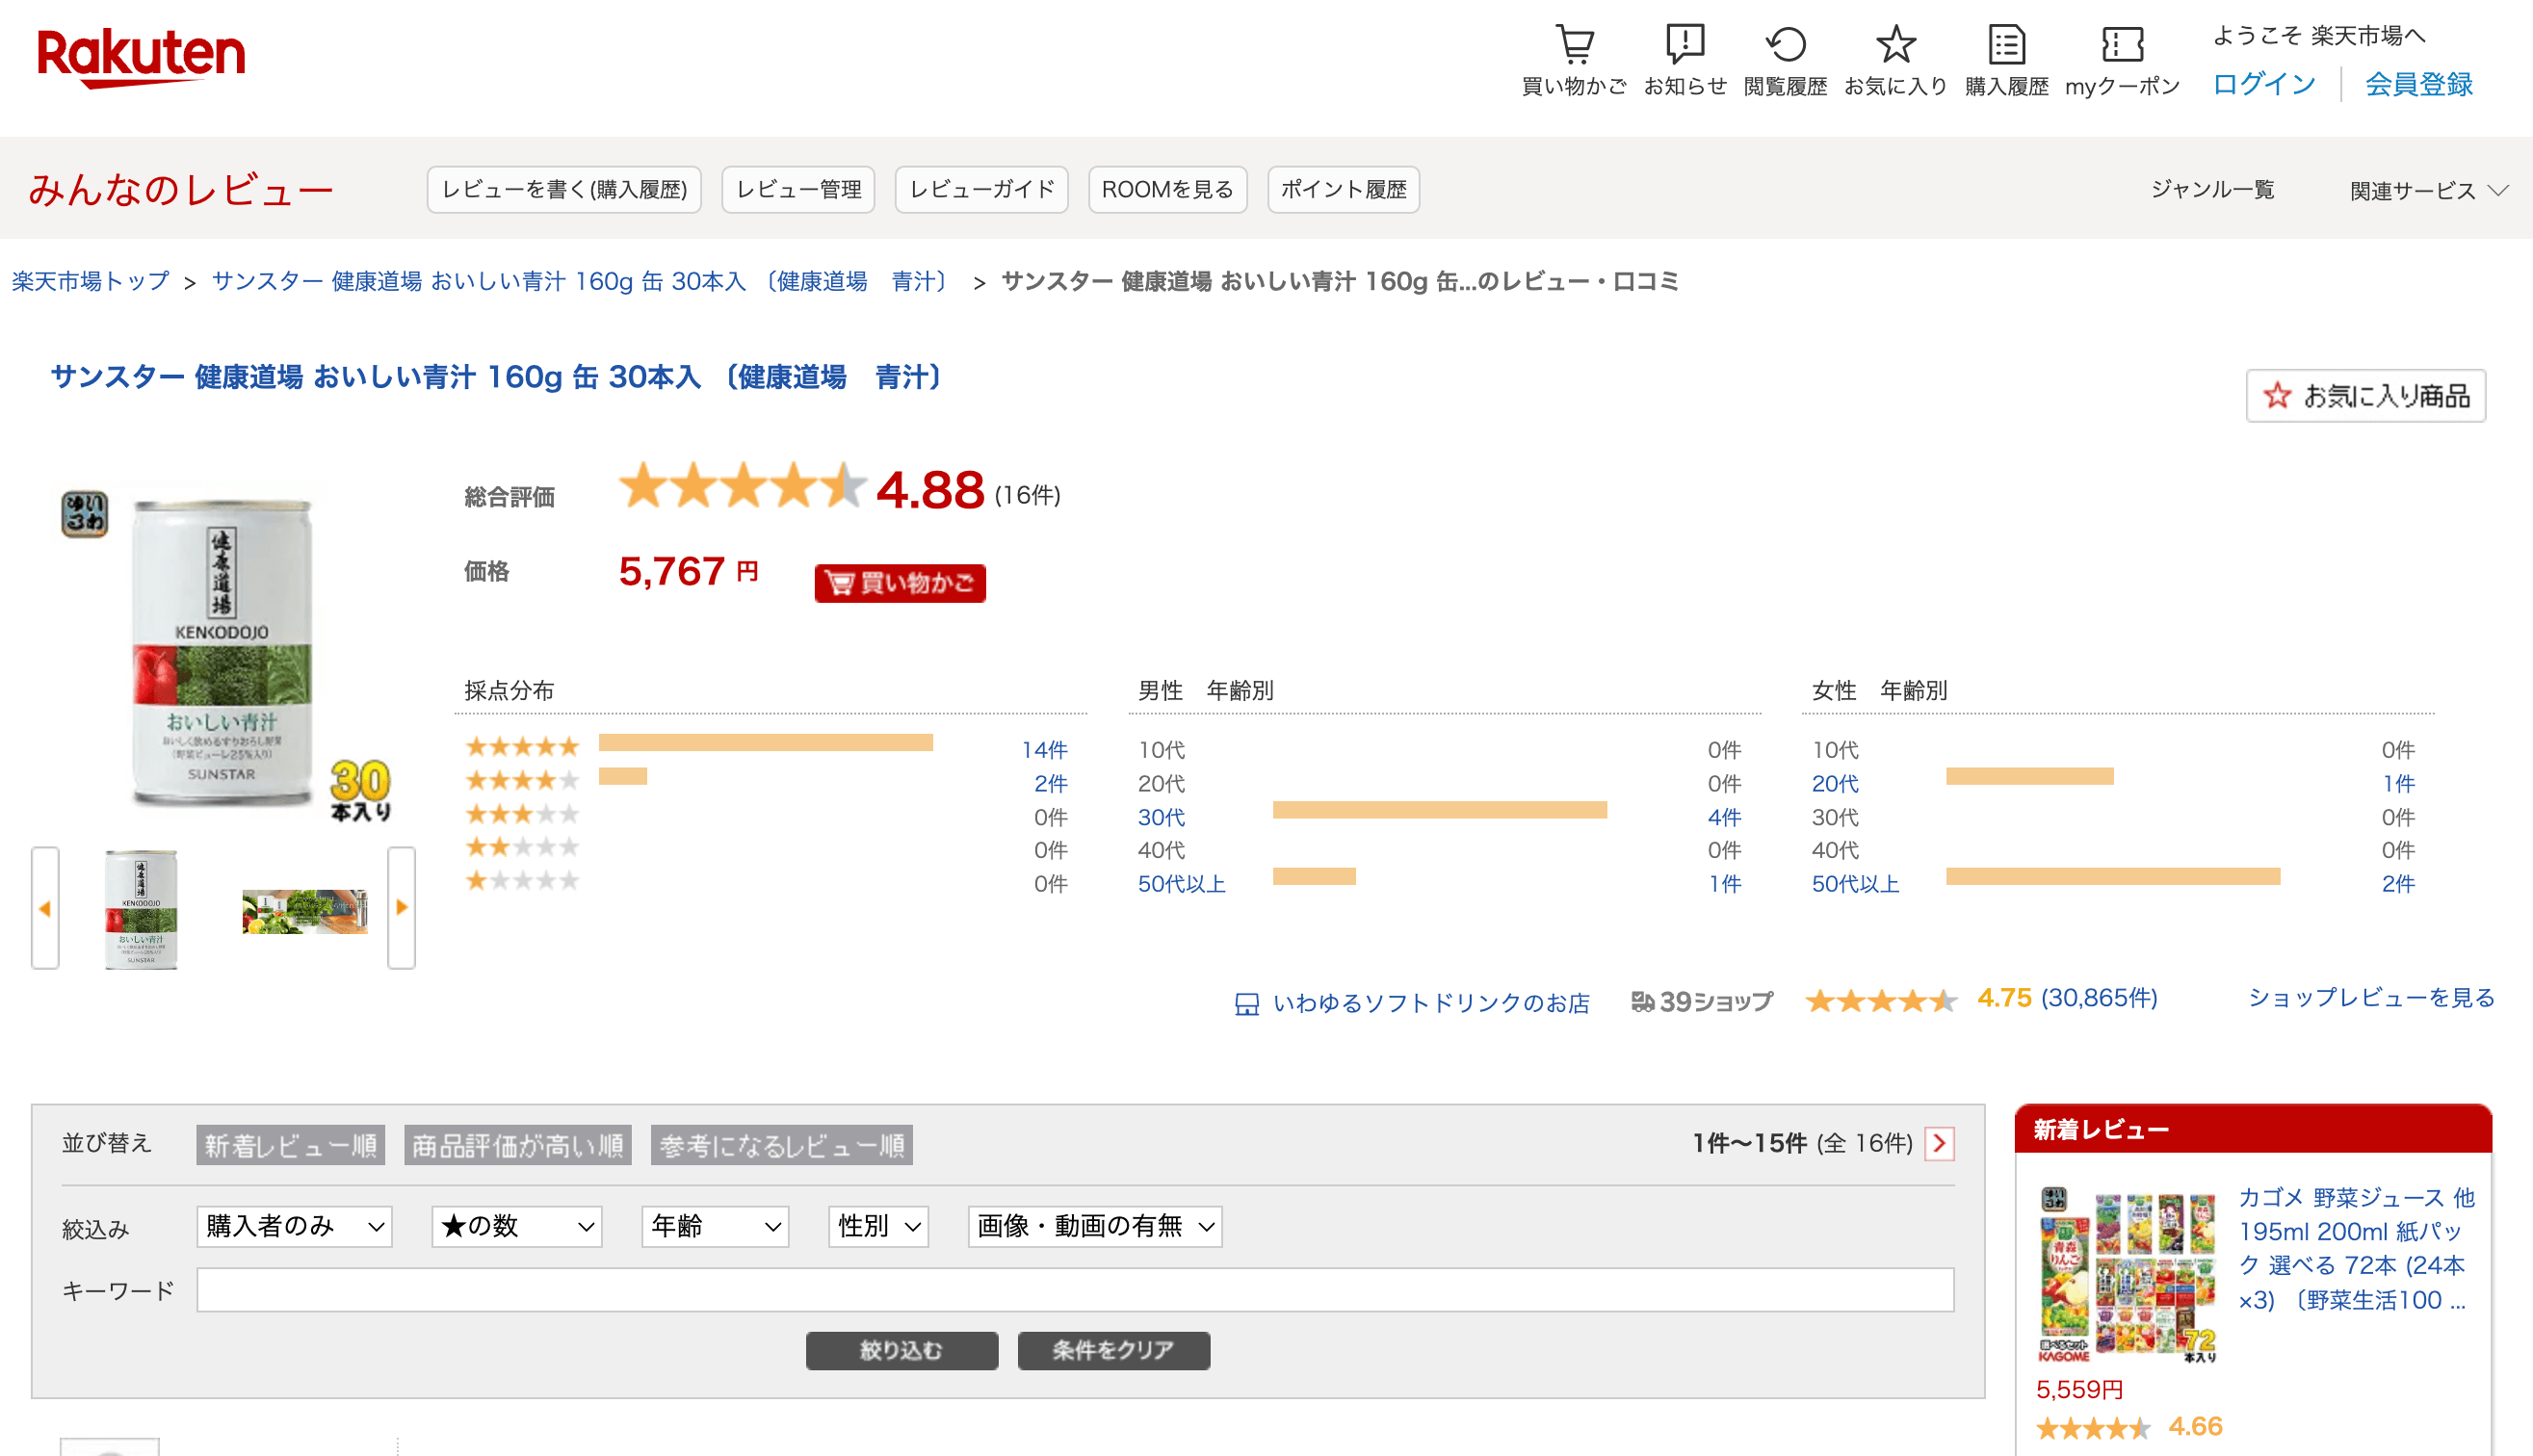Filter by male 30代 reviews
The image size is (2533, 1456).
point(1161,817)
